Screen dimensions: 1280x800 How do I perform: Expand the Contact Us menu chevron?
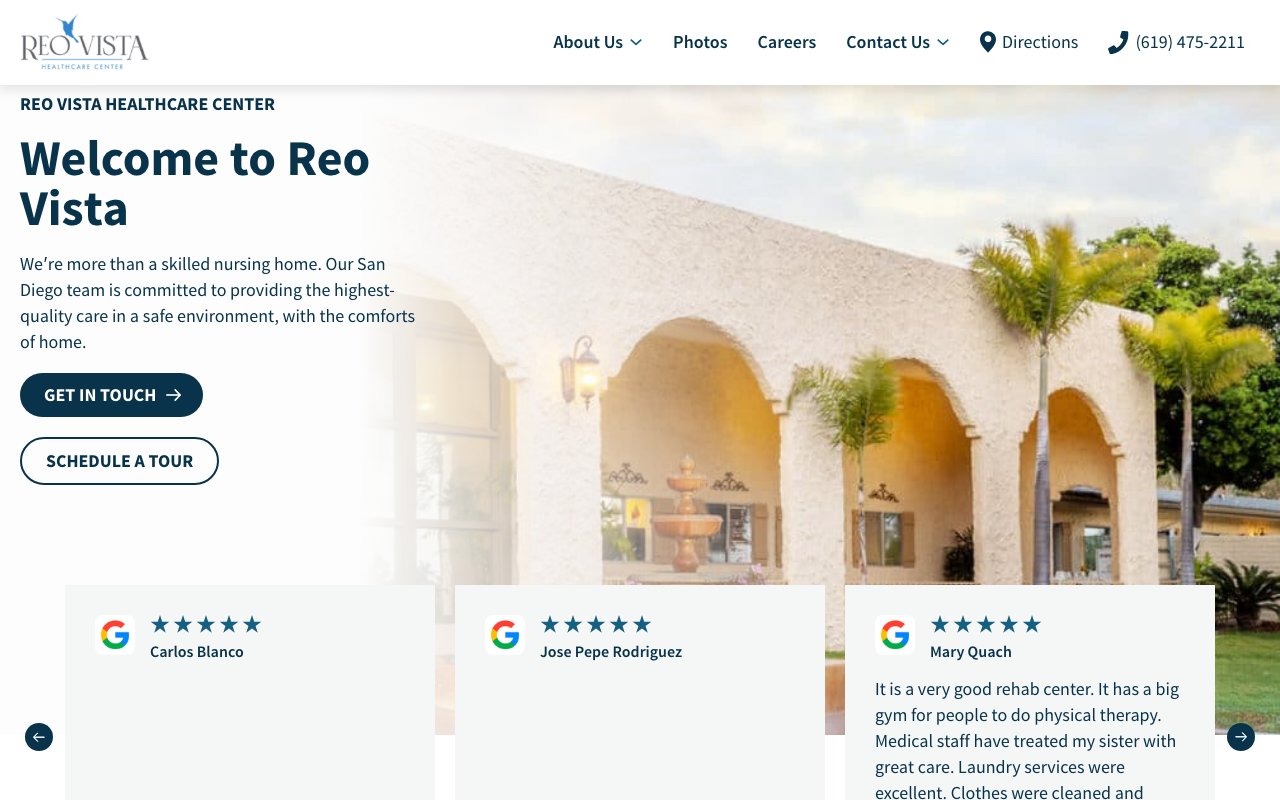click(x=943, y=42)
